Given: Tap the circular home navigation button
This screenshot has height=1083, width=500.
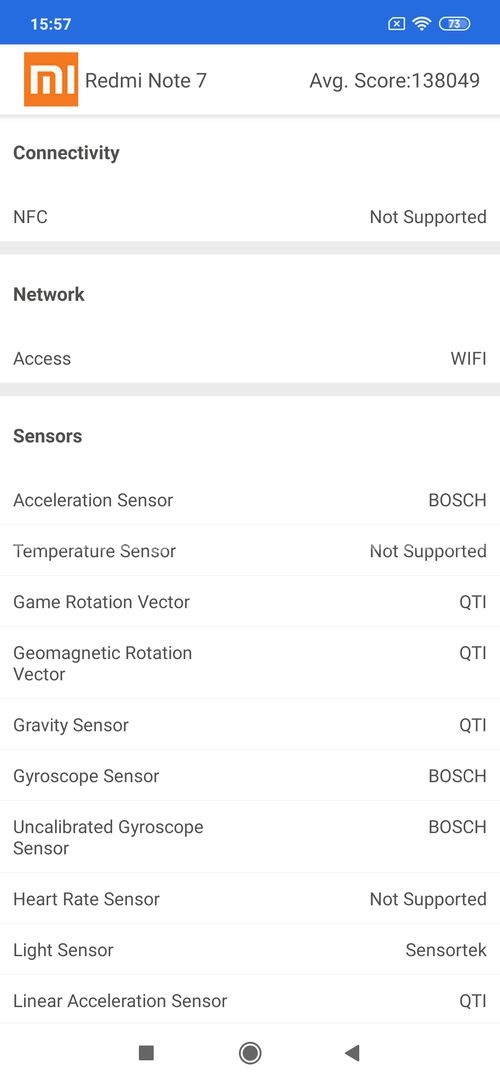Looking at the screenshot, I should [x=249, y=1053].
